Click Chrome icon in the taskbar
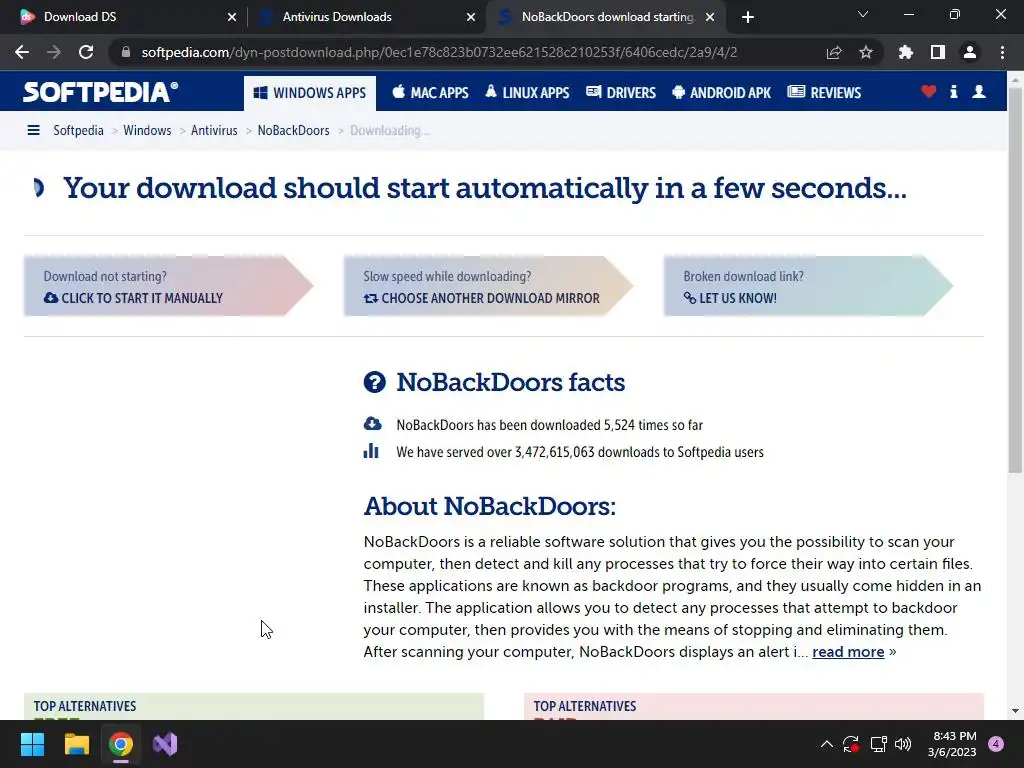The width and height of the screenshot is (1024, 768). pyautogui.click(x=121, y=744)
